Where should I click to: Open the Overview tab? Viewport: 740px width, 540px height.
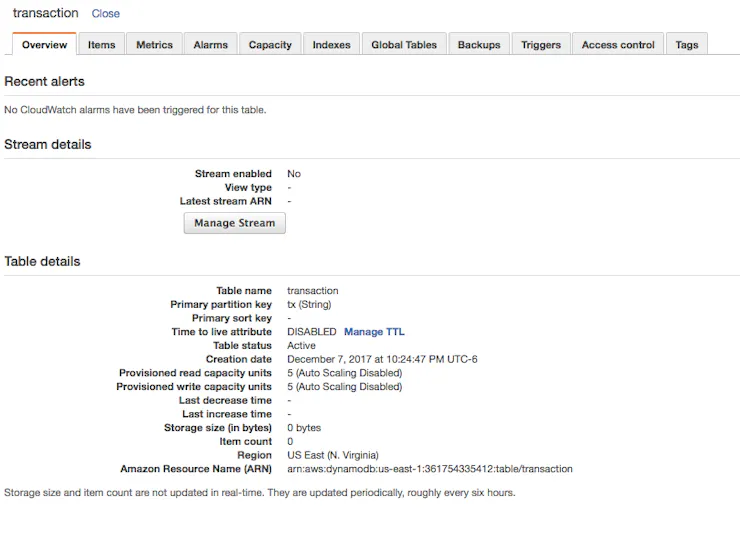[x=44, y=44]
